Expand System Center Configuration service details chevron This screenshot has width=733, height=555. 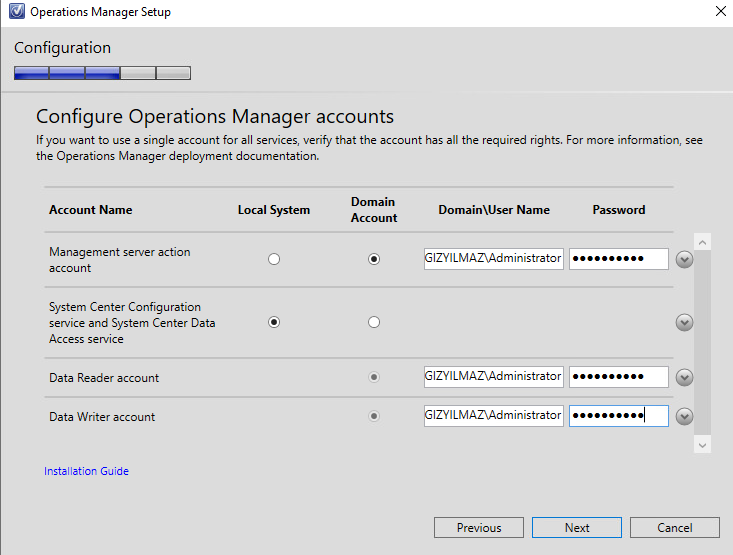(684, 322)
